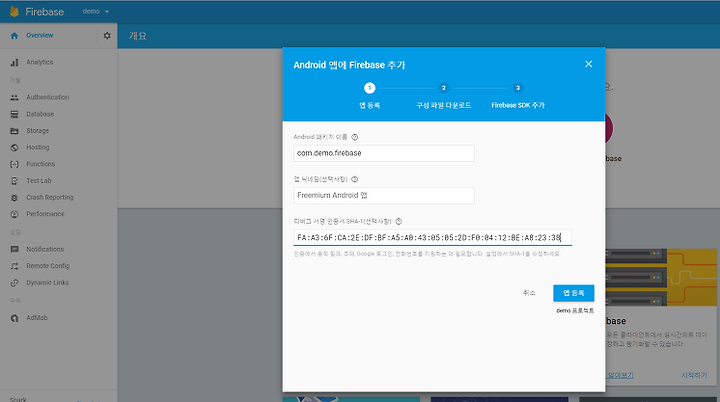
Task: Open the Test Lab menu item
Action: tap(39, 181)
